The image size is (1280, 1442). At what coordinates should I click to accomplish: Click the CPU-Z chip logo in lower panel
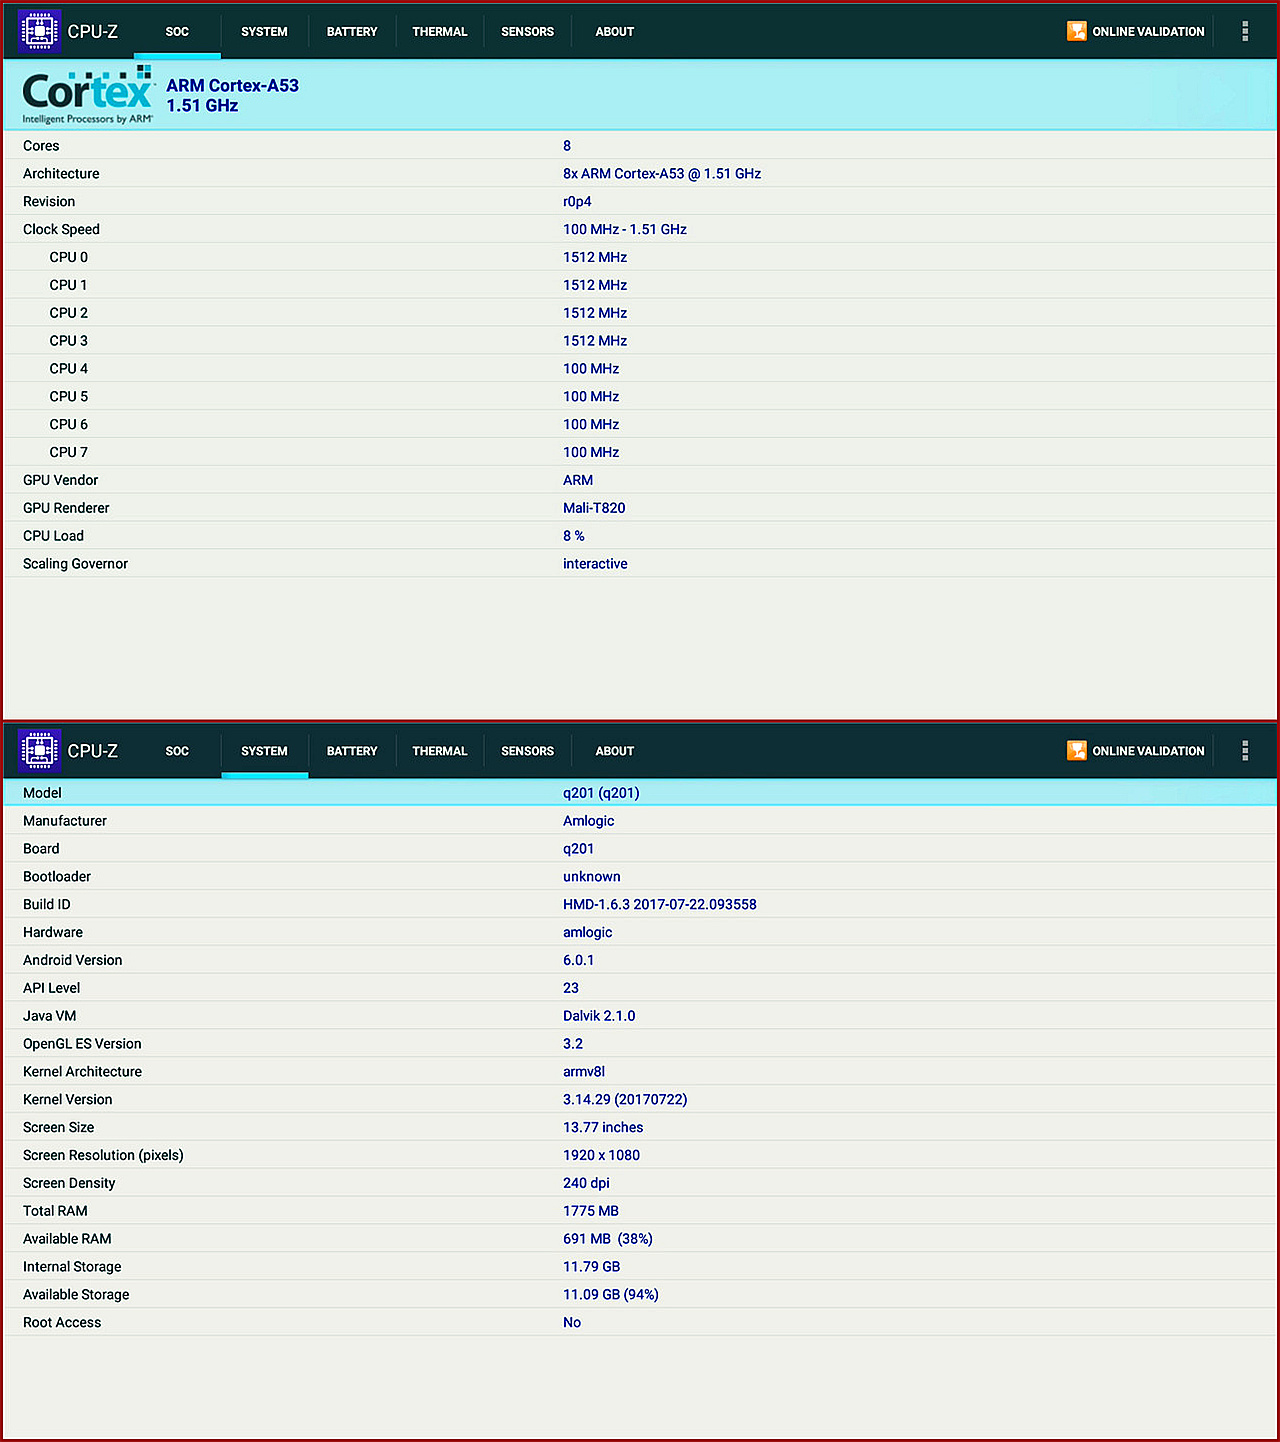[x=39, y=750]
